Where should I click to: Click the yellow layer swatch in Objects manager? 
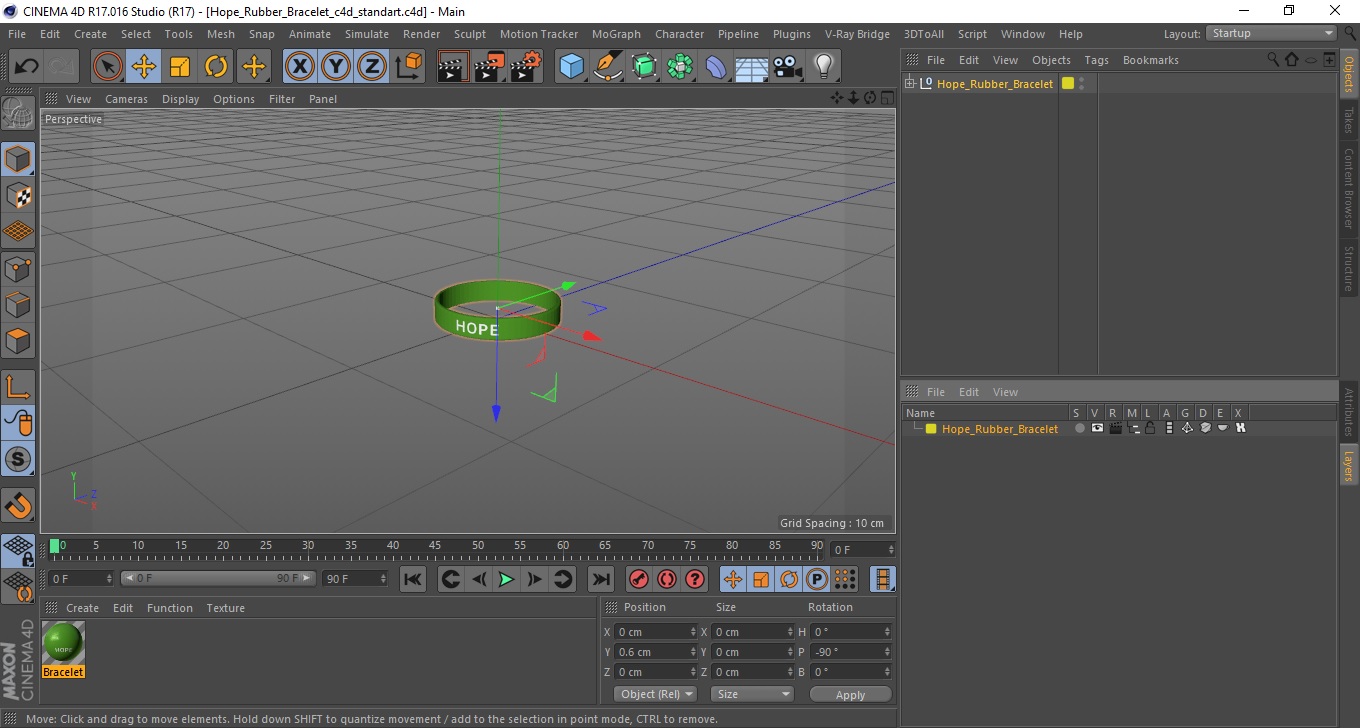(x=1068, y=83)
